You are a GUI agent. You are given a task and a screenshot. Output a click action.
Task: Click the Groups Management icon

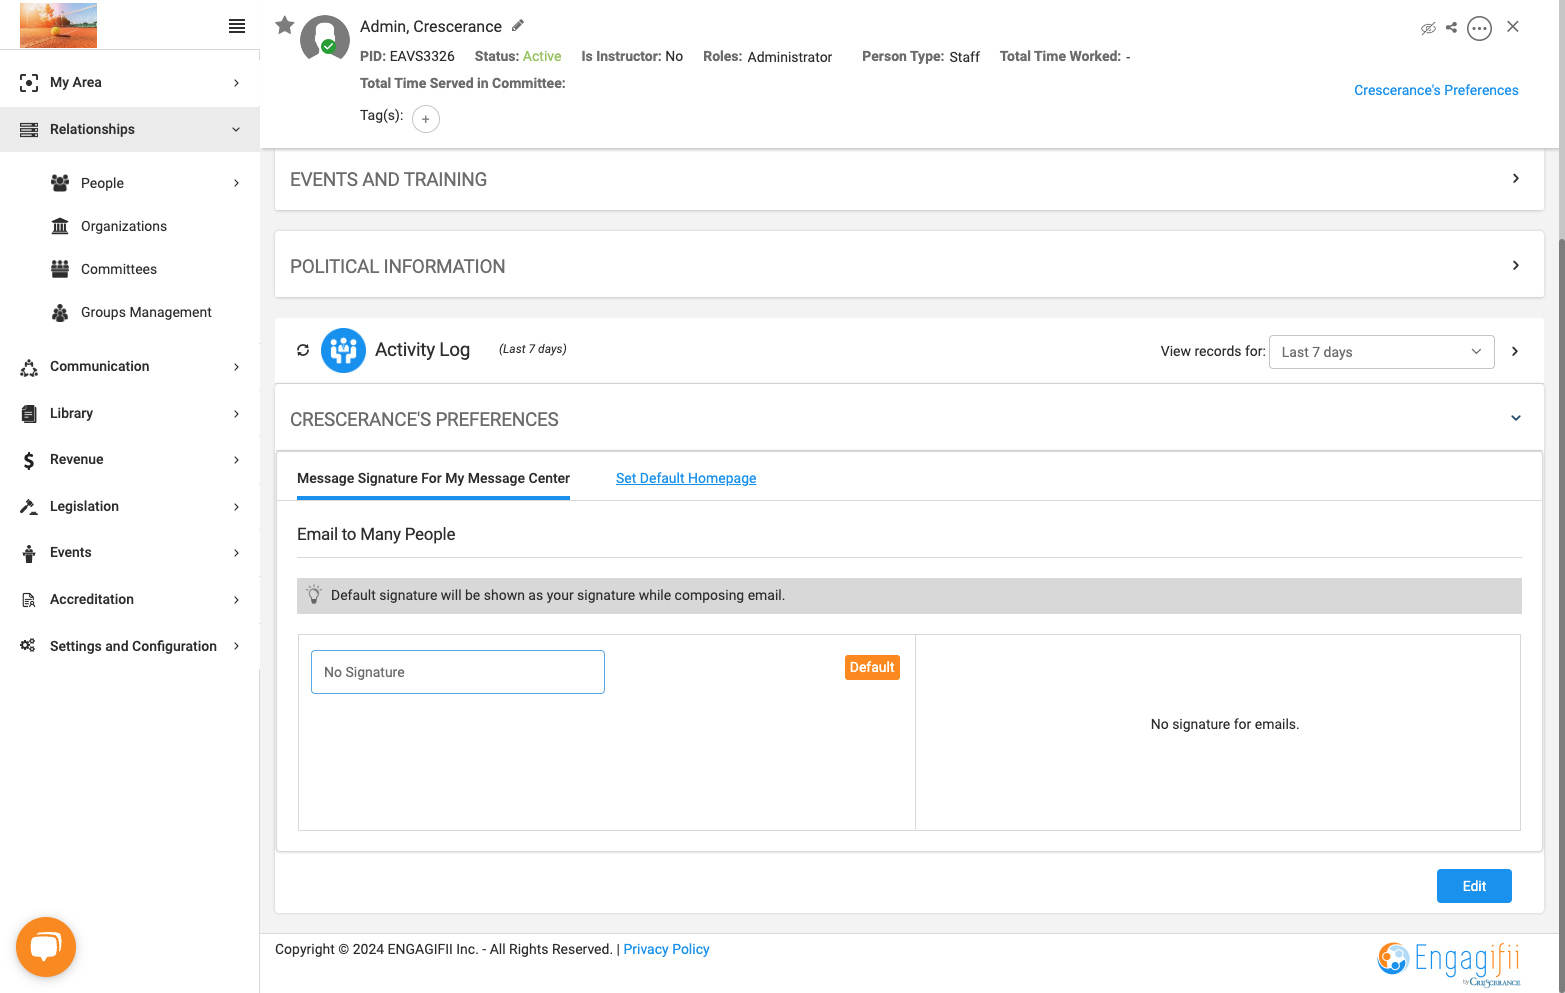(60, 312)
